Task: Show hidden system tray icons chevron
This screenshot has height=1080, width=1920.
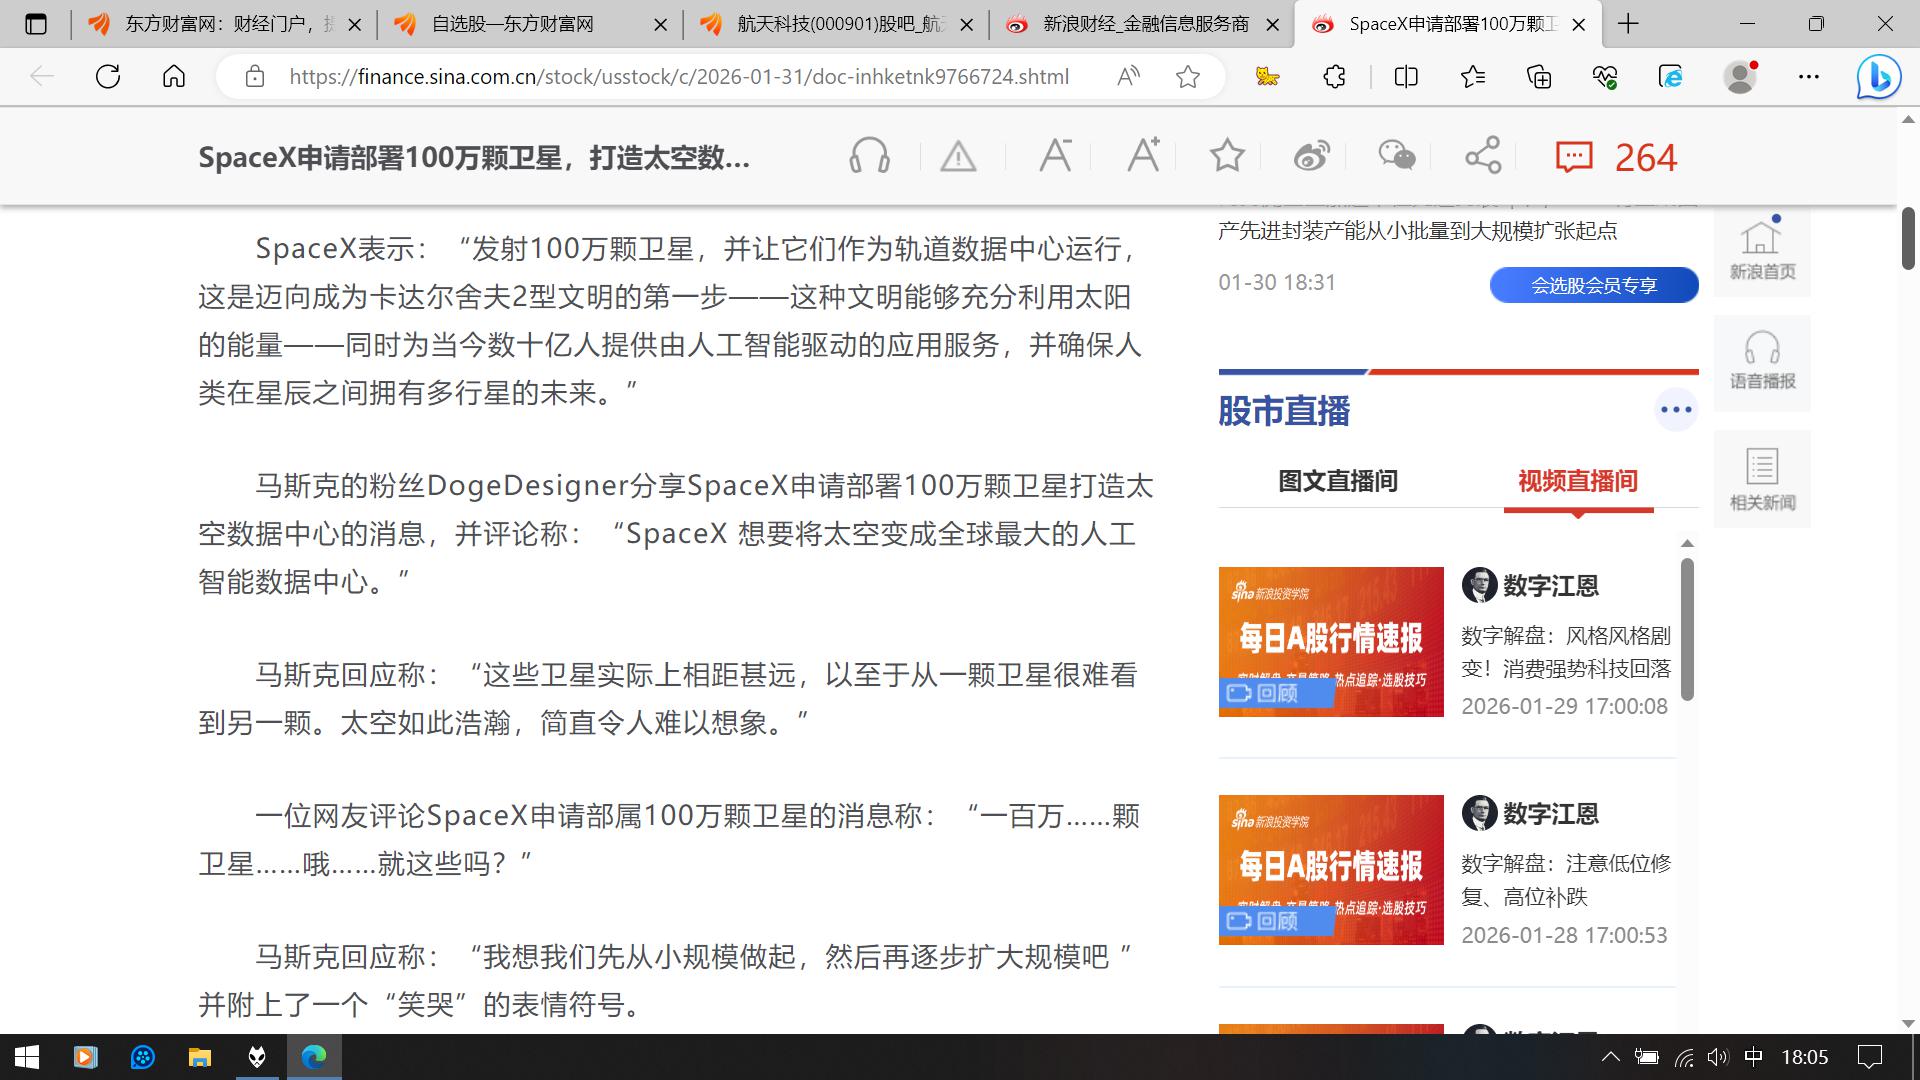Action: (x=1610, y=1057)
